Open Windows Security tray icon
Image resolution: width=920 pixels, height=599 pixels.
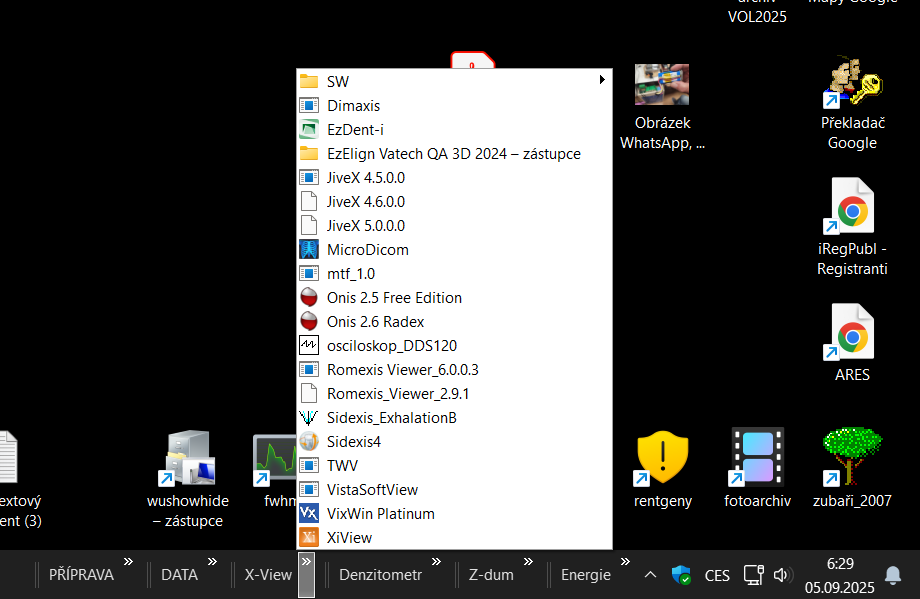(681, 575)
